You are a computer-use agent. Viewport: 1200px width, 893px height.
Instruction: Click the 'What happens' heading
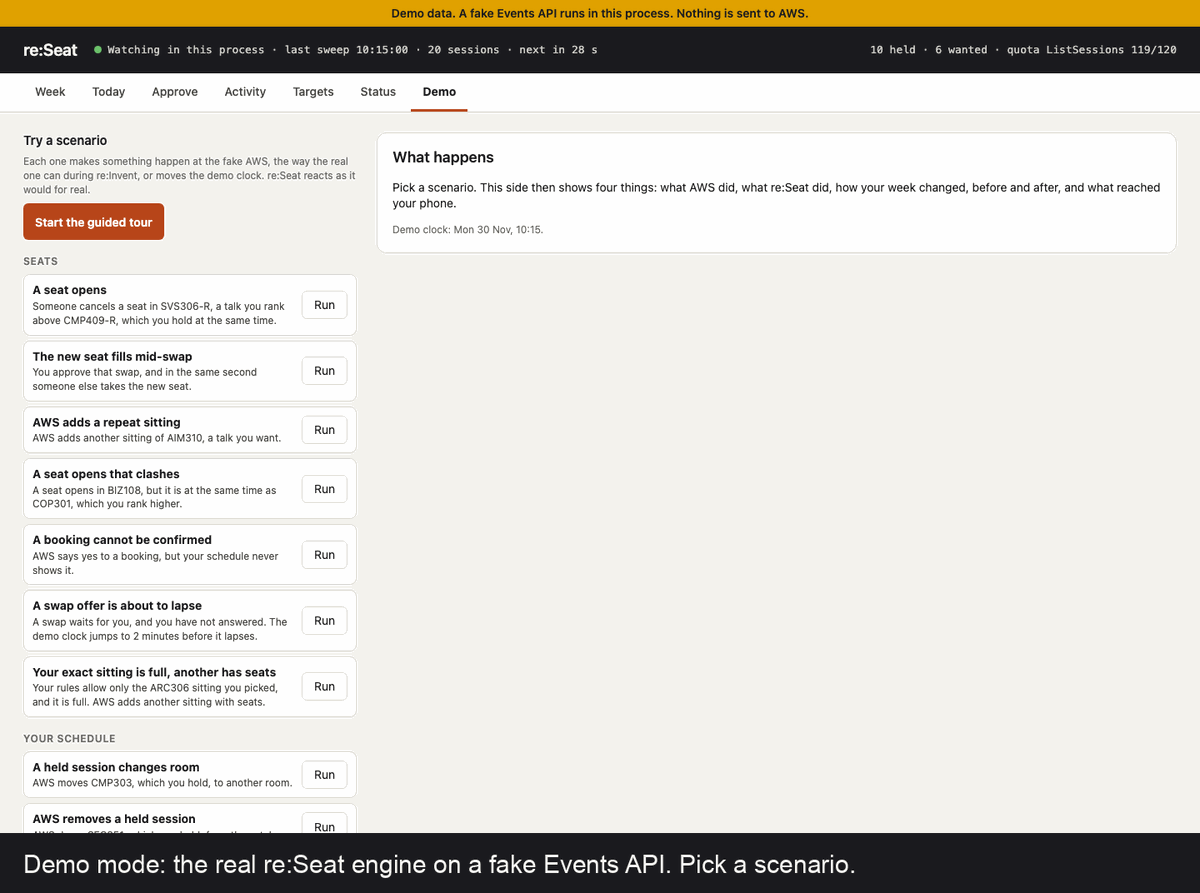pyautogui.click(x=443, y=157)
